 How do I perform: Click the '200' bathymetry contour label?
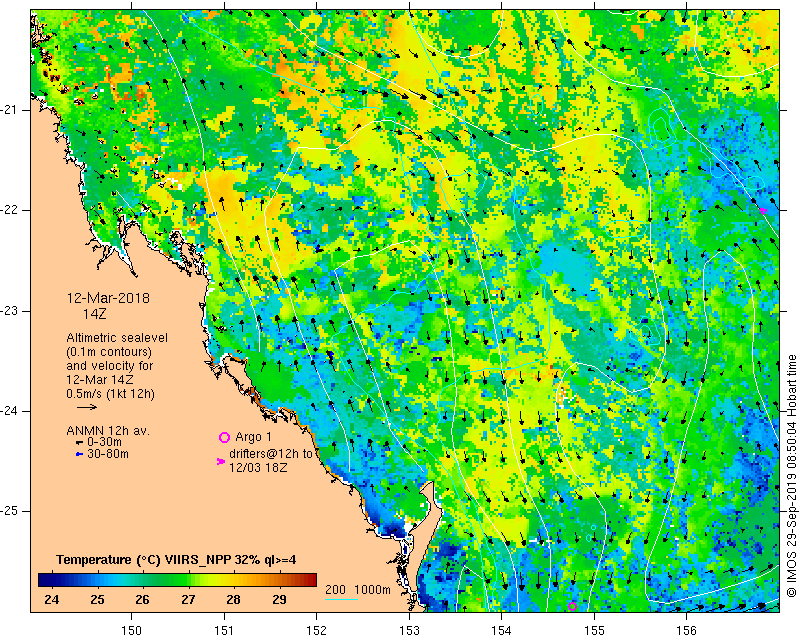(x=335, y=590)
